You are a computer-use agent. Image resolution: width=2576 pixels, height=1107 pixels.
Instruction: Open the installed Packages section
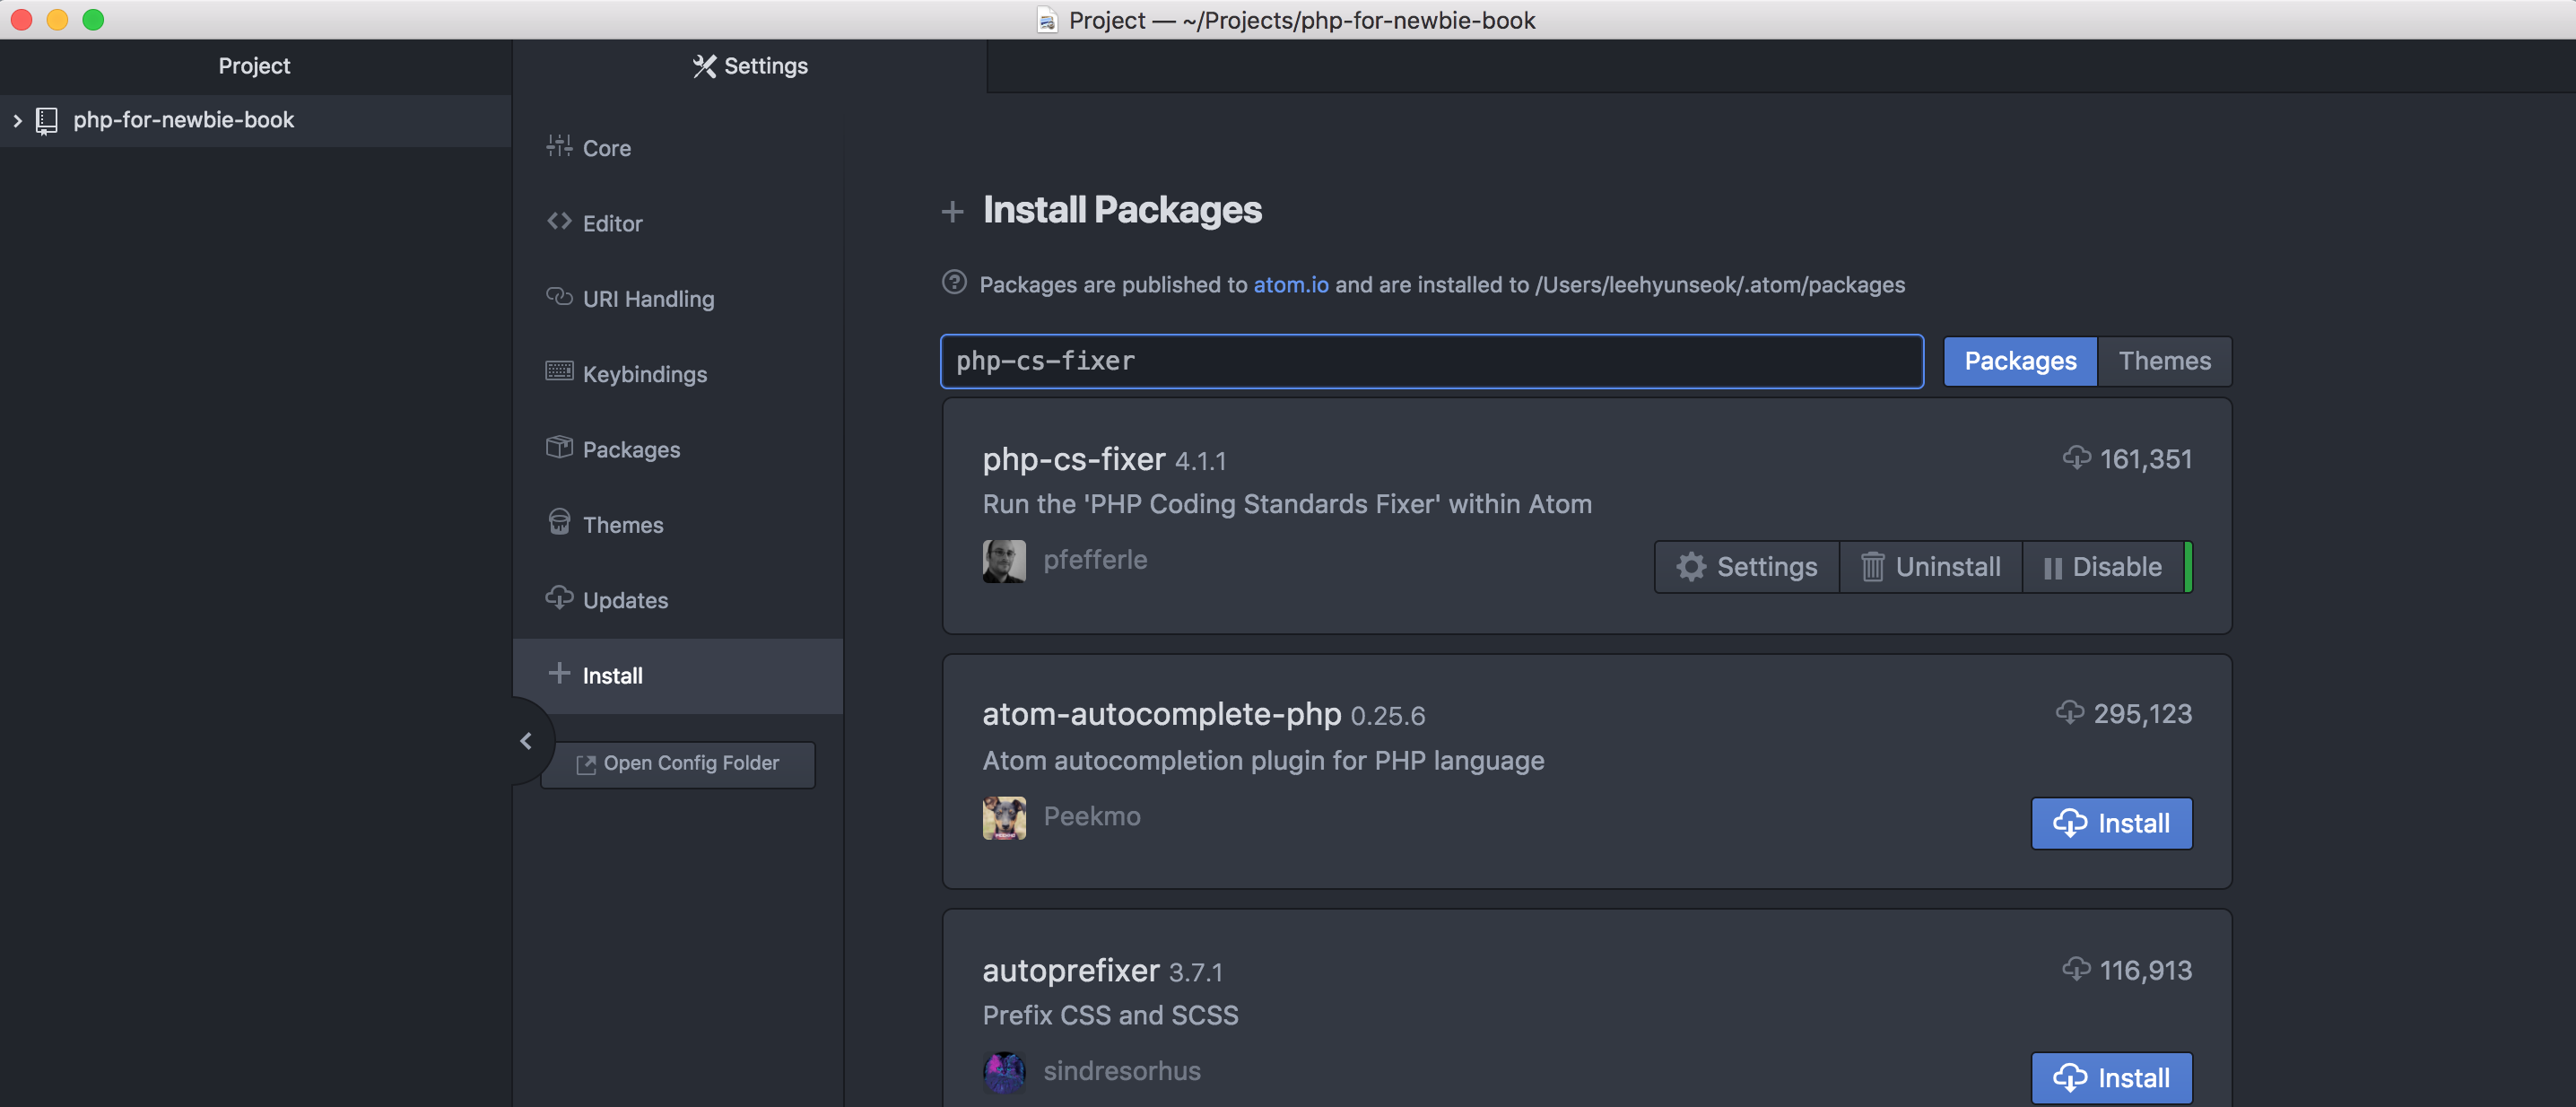point(632,449)
